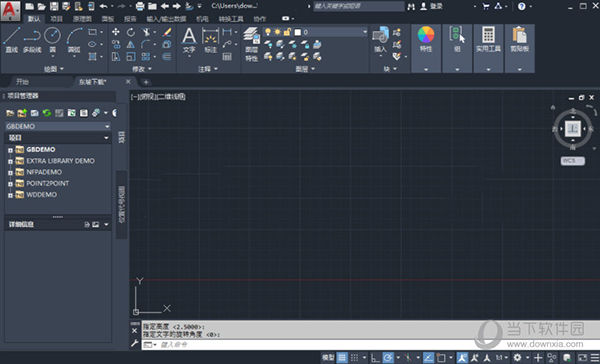Switch to the Reports (报告) ribbon tab

130,19
